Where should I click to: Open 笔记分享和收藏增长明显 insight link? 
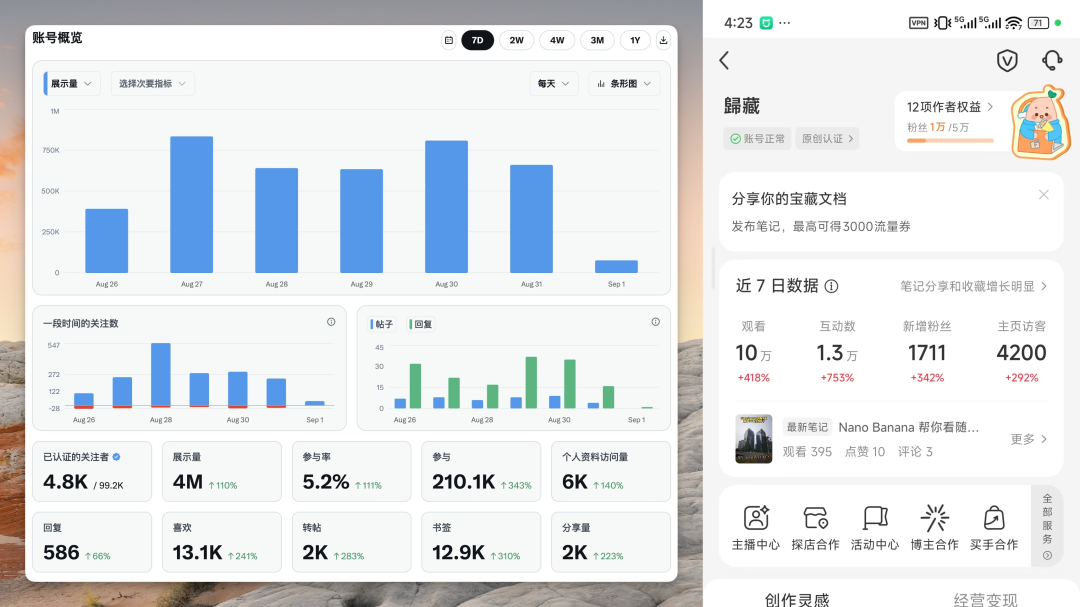coord(974,286)
